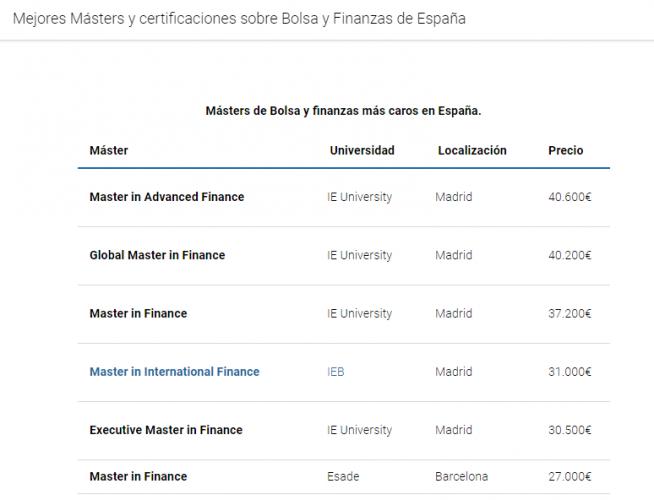Click the 27.000€ price
This screenshot has width=654, height=500.
point(571,476)
